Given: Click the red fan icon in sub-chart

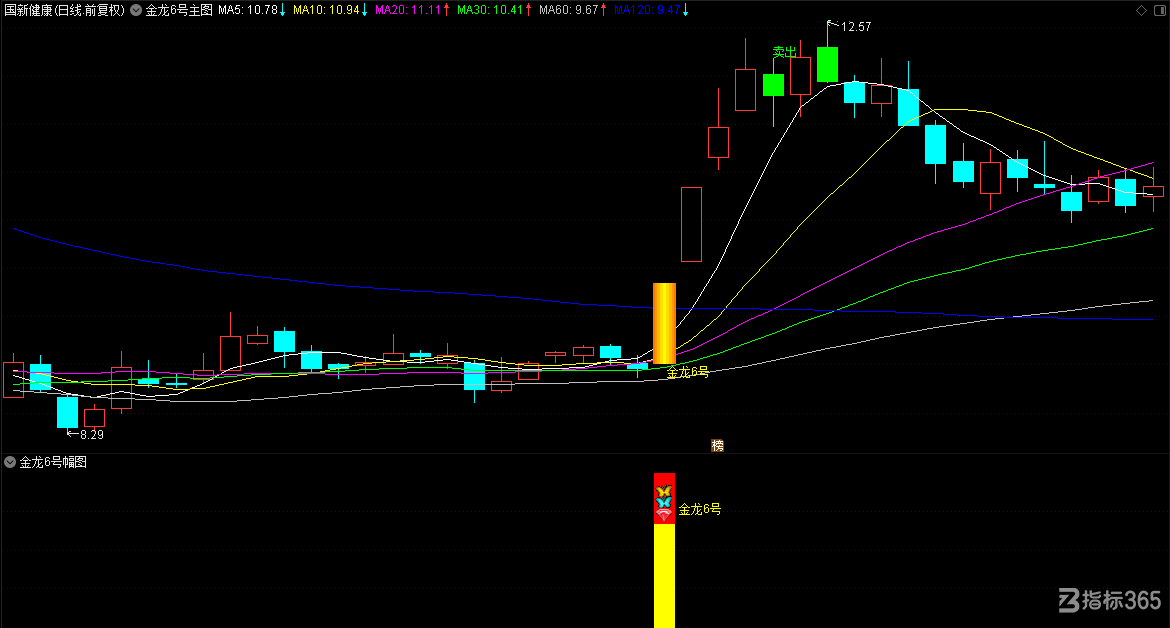Looking at the screenshot, I should click(x=664, y=515).
